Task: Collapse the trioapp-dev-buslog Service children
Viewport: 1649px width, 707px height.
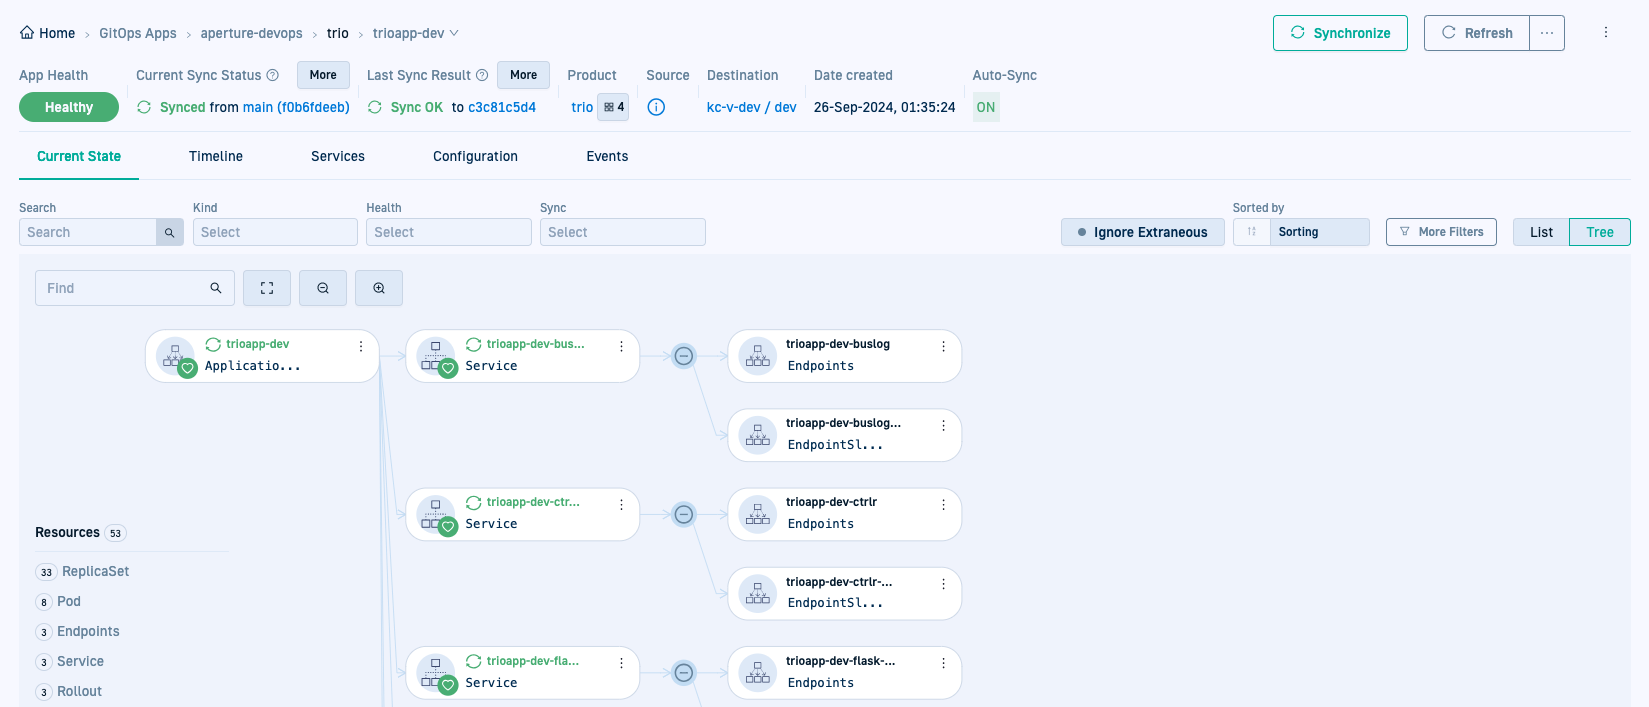Action: (684, 356)
